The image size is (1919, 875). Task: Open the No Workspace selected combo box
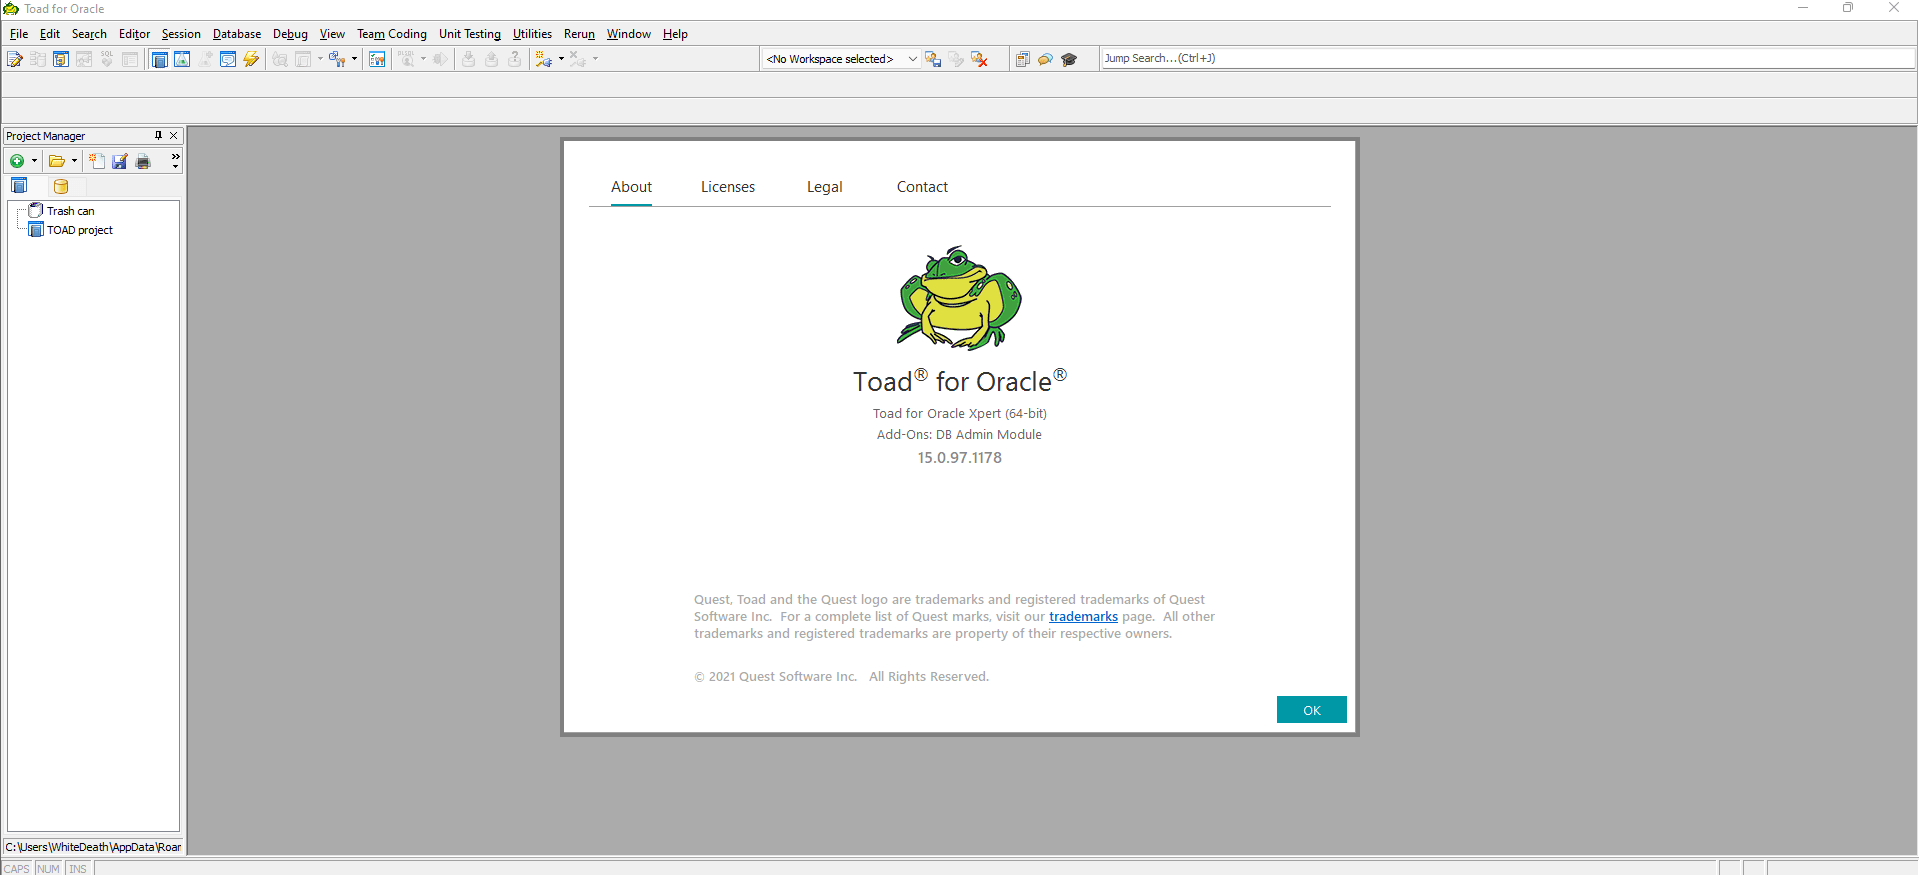(841, 59)
